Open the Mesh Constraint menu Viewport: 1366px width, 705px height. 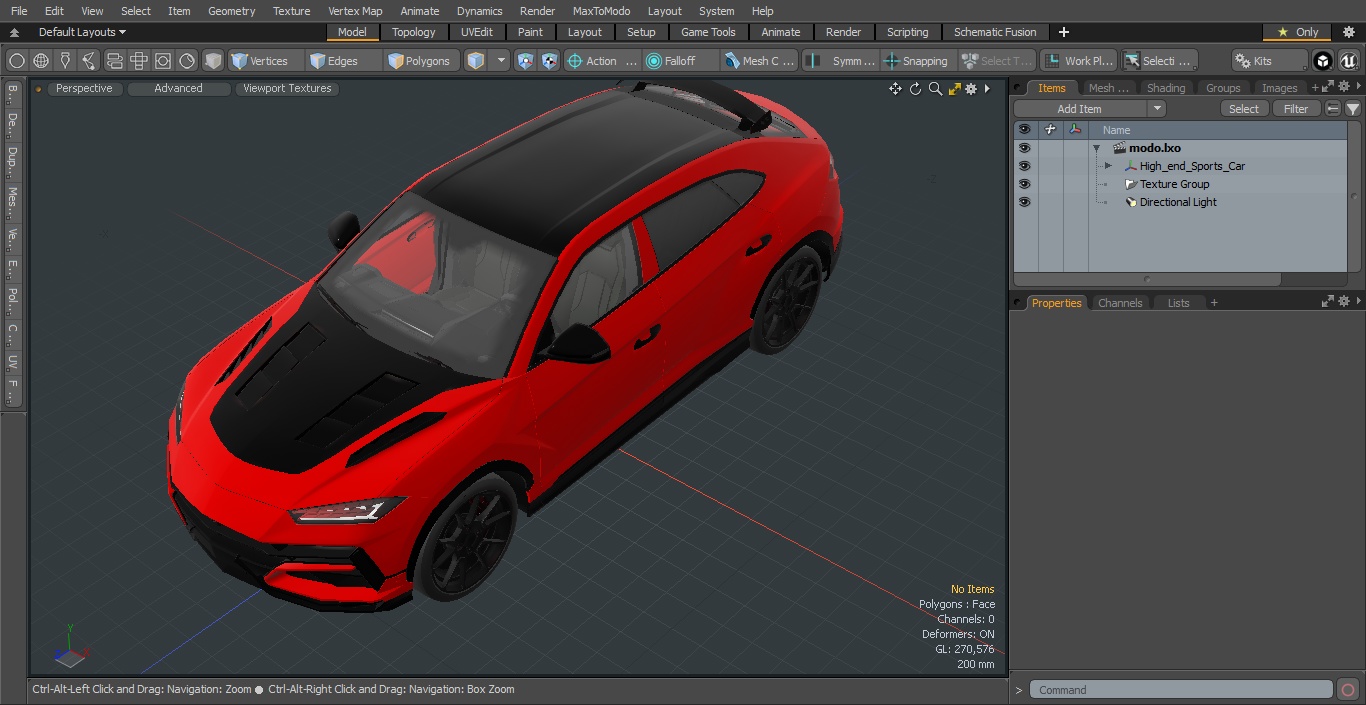coord(760,61)
